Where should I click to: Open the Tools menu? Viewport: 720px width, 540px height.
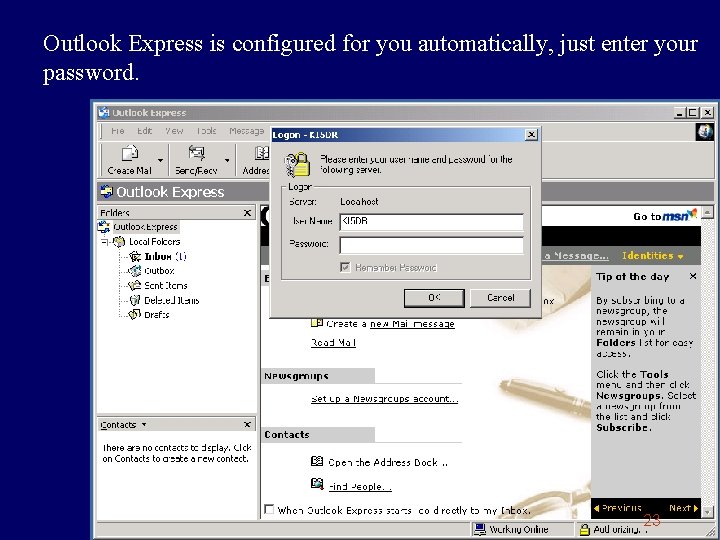(206, 131)
